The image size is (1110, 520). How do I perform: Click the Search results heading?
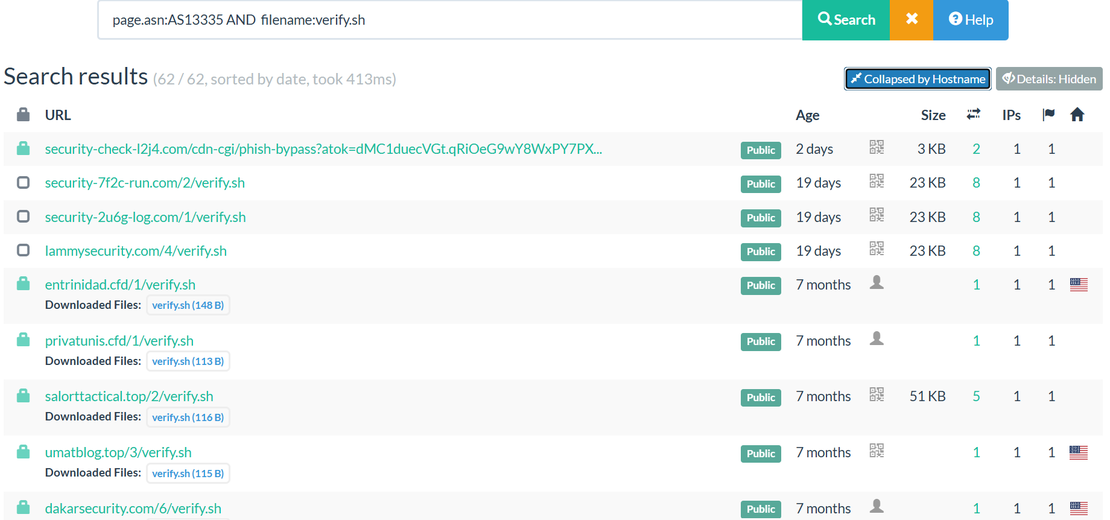click(75, 76)
